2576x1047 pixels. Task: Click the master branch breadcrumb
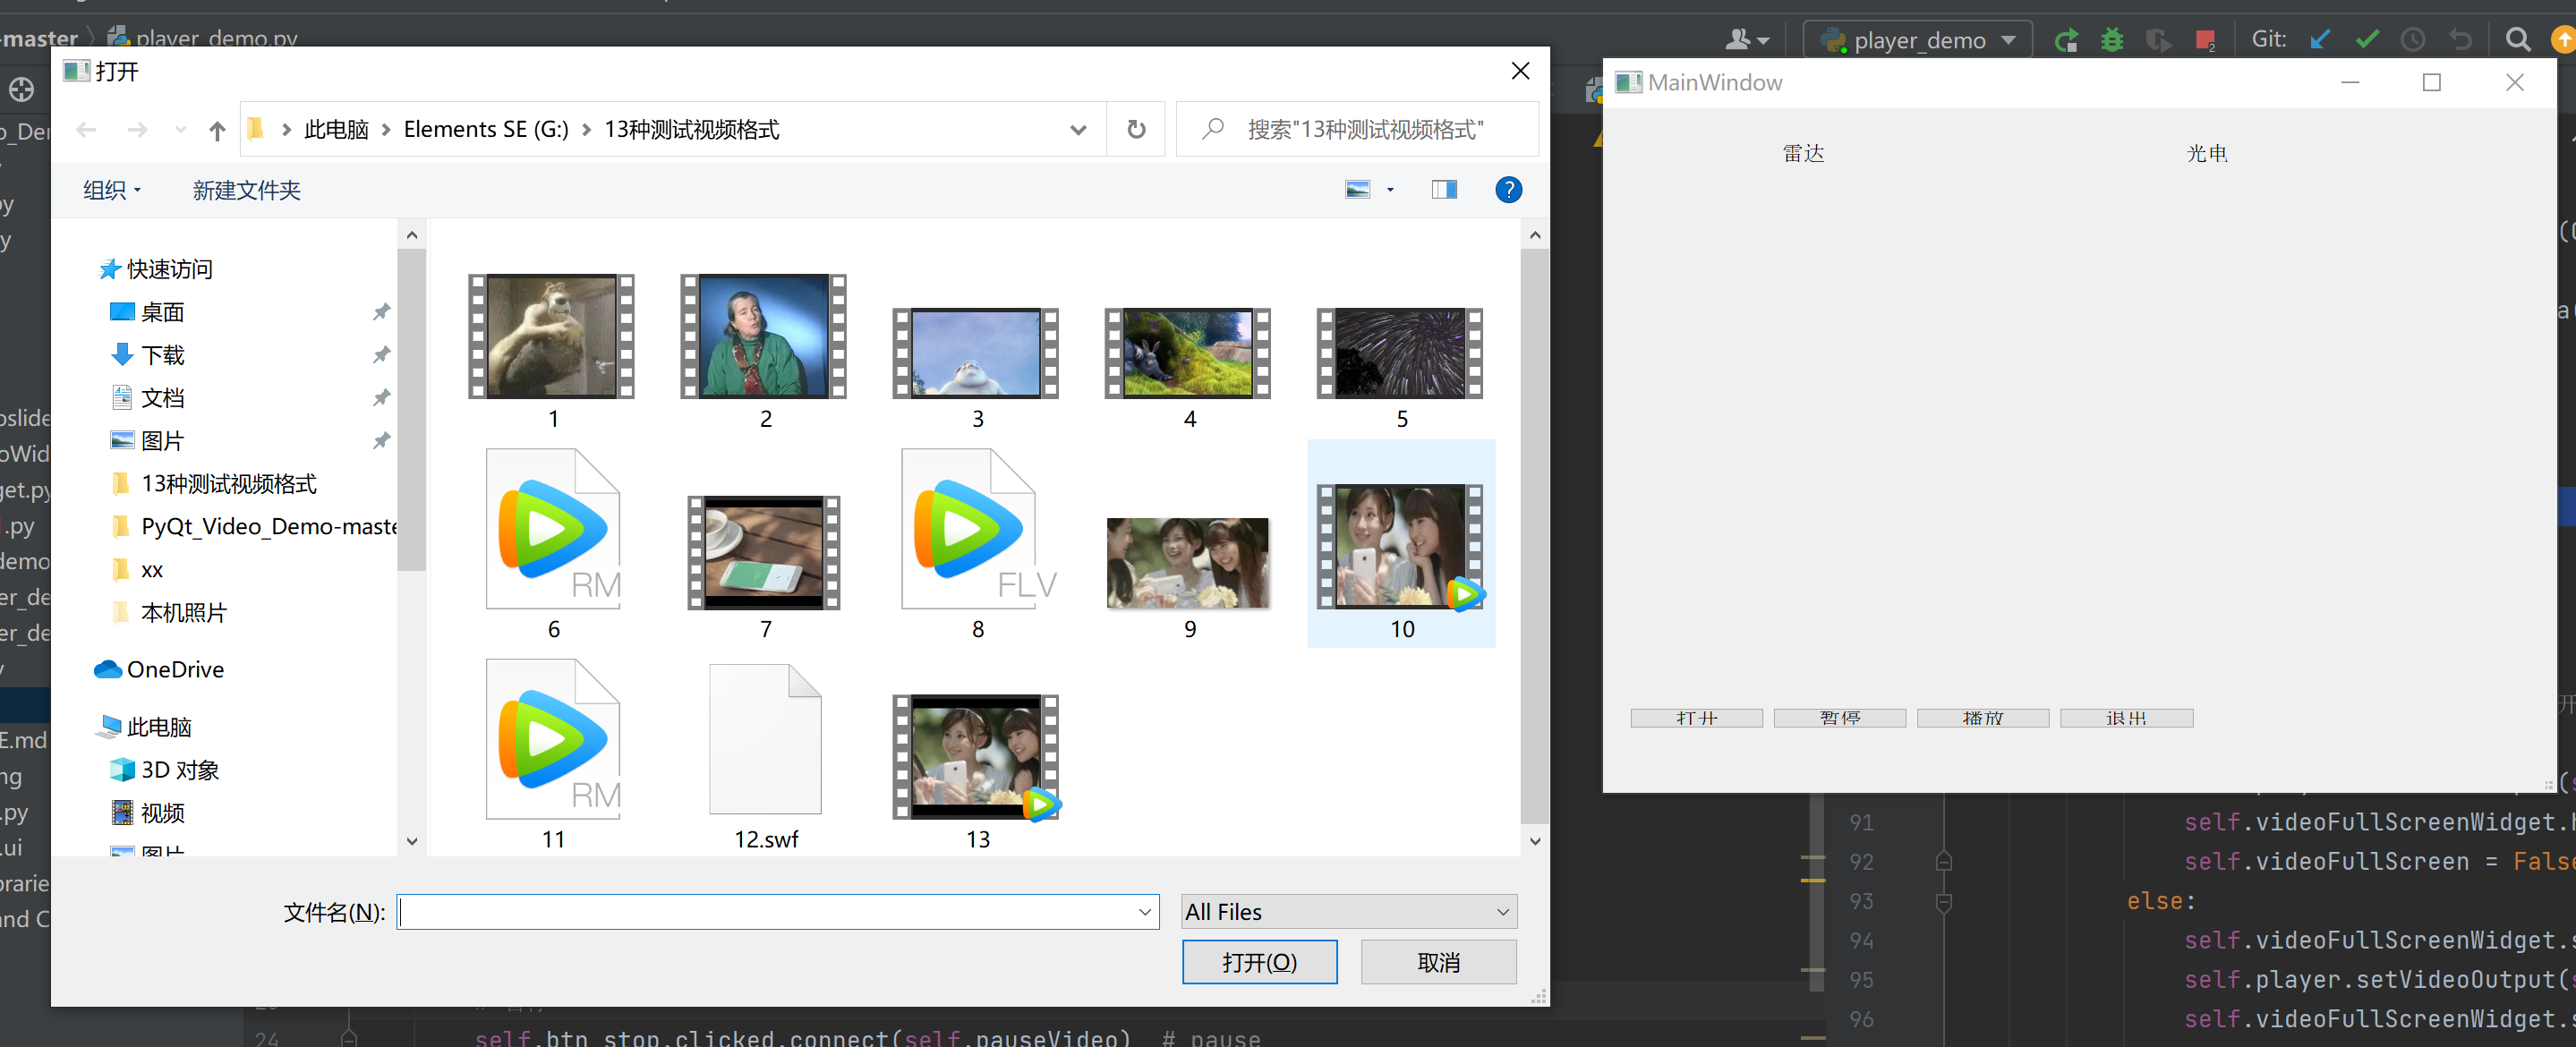pyautogui.click(x=40, y=37)
